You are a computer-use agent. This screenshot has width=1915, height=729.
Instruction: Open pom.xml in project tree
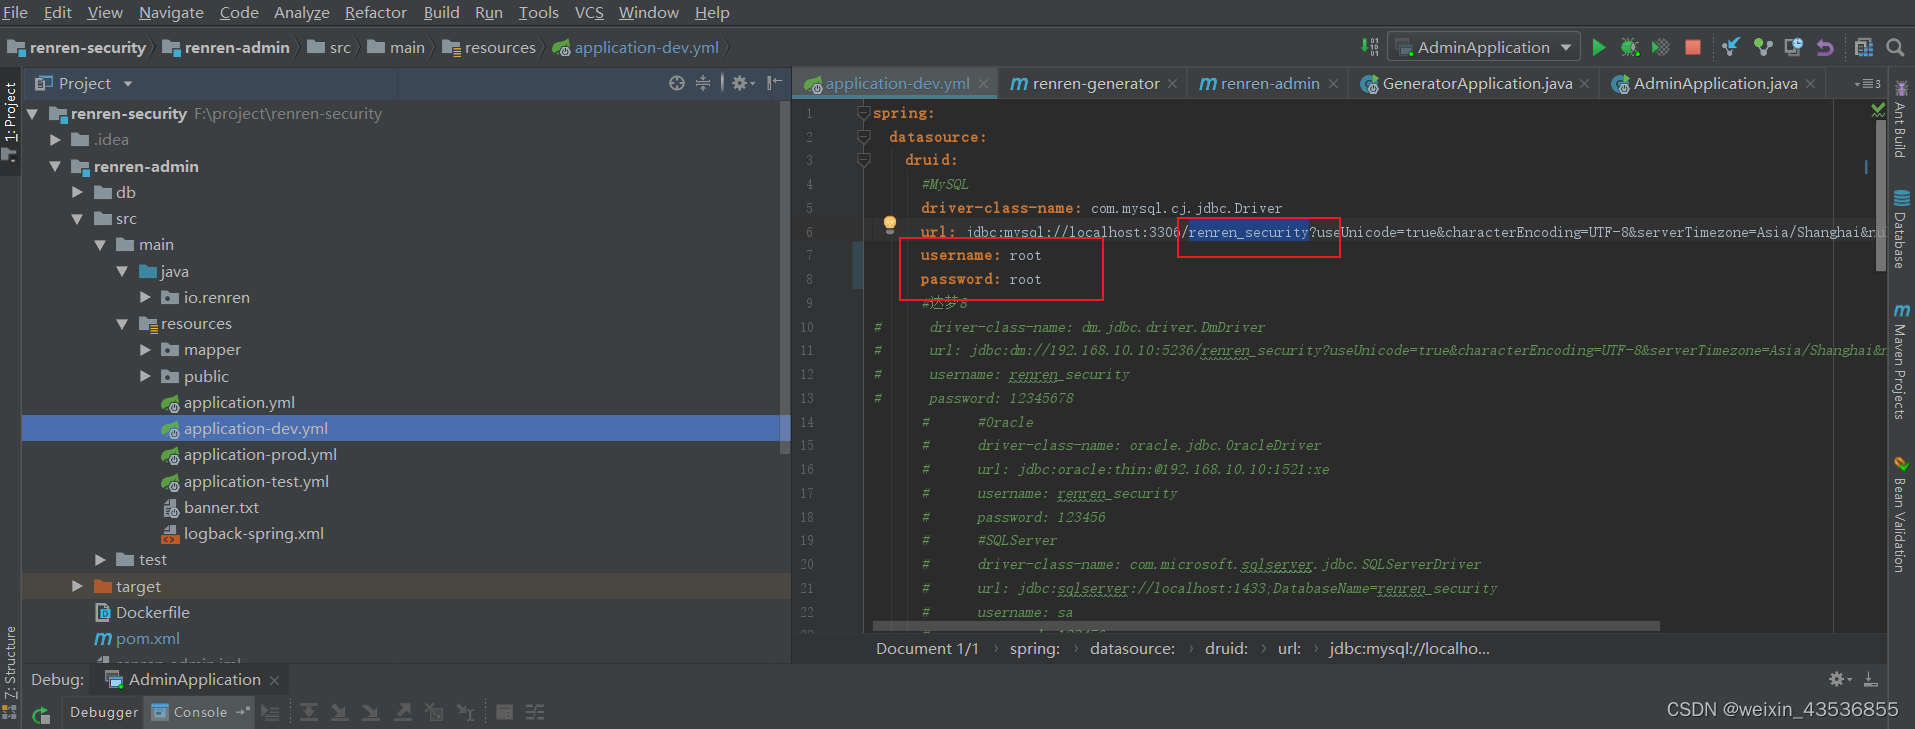point(137,638)
